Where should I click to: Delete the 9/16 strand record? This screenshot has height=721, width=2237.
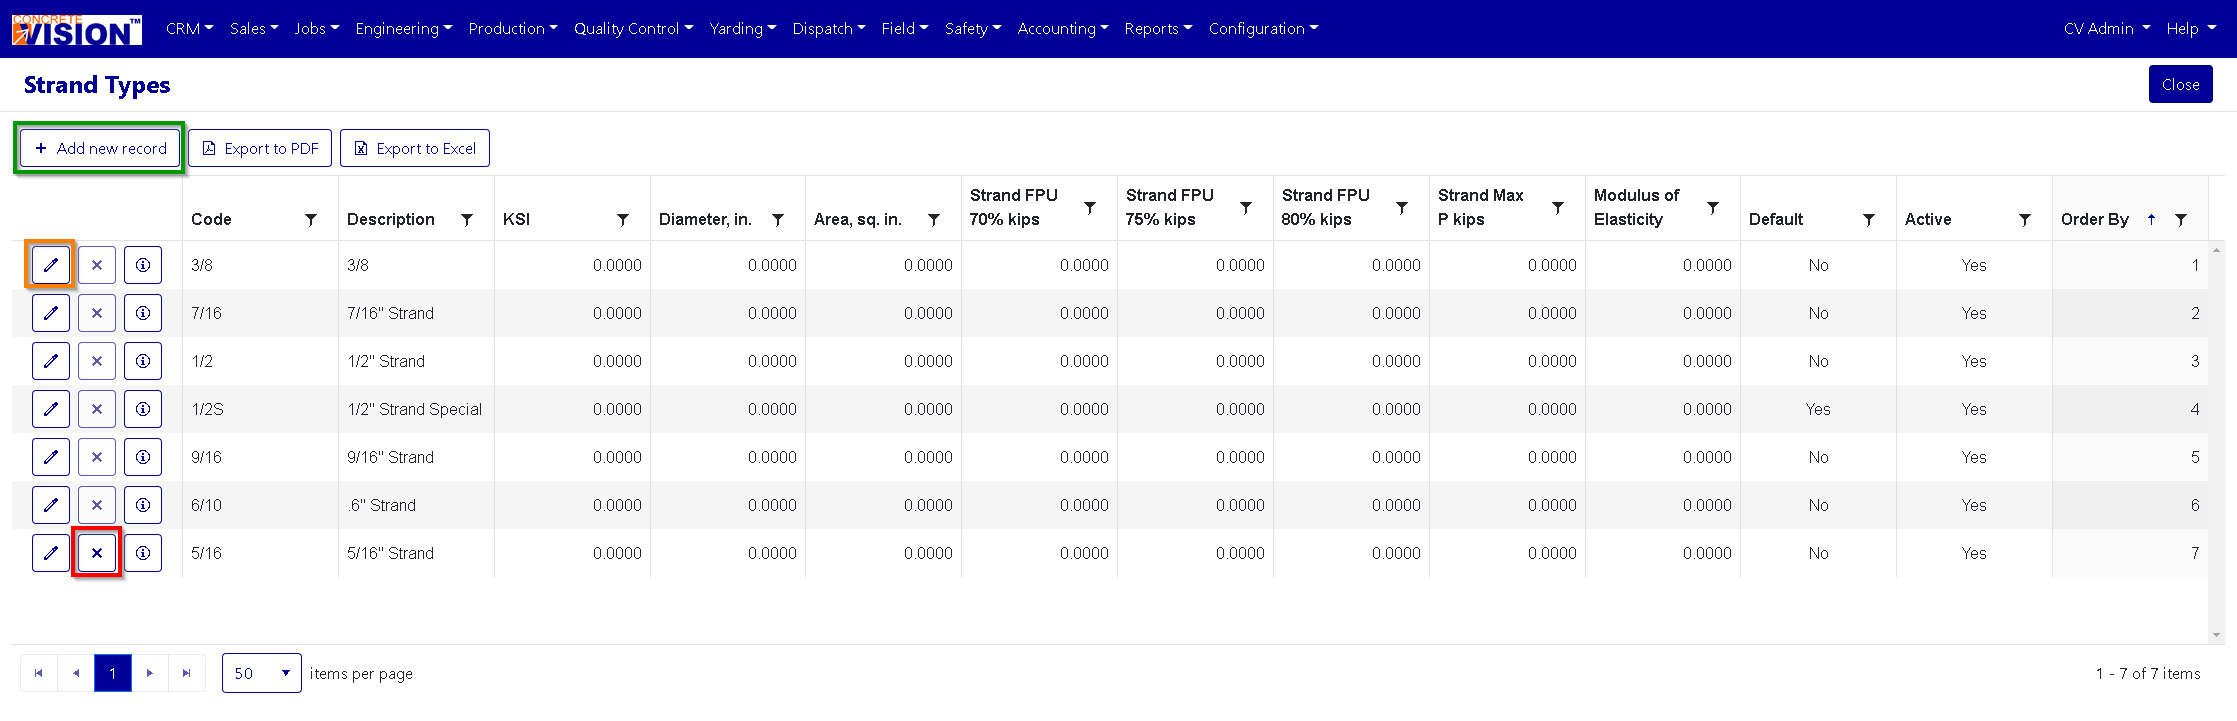97,457
